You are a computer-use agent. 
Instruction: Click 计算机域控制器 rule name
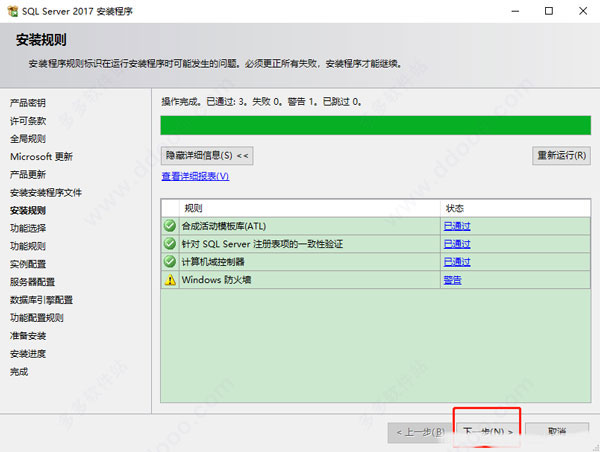pyautogui.click(x=213, y=262)
